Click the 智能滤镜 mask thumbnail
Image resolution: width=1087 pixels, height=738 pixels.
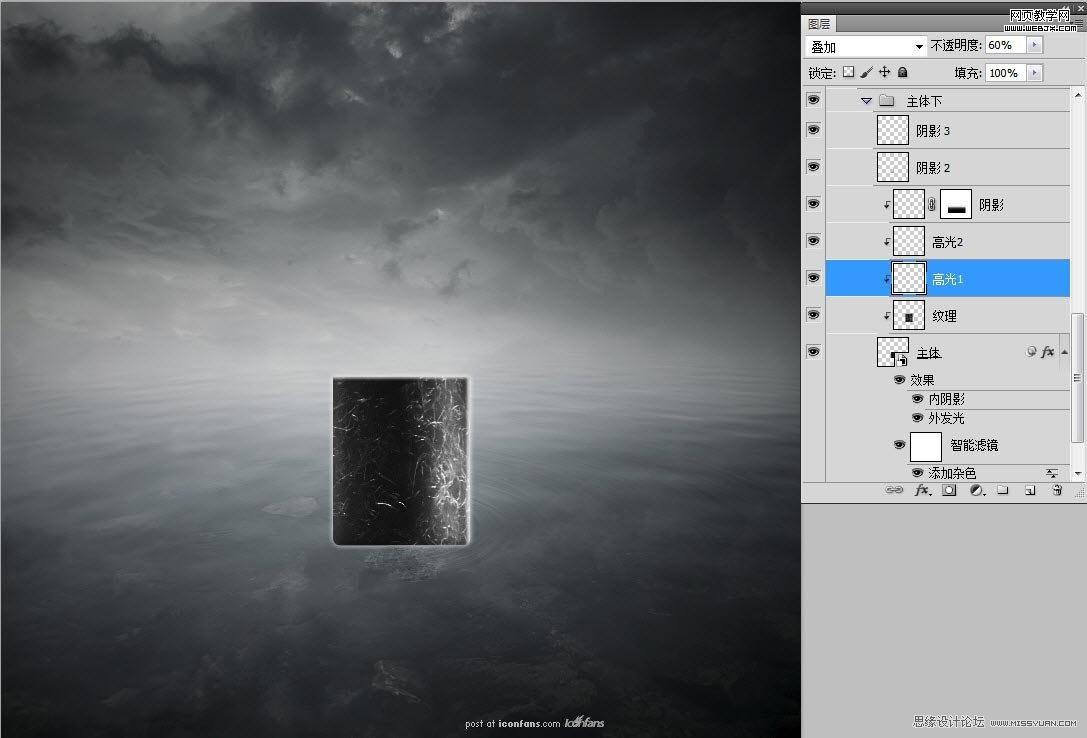[925, 445]
